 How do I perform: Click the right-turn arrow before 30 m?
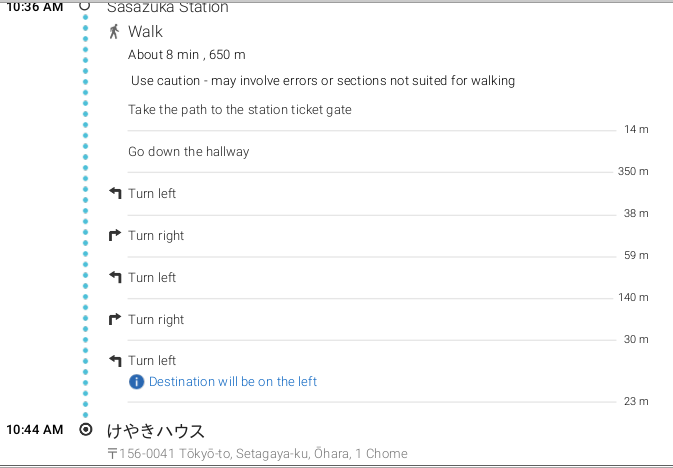(115, 320)
